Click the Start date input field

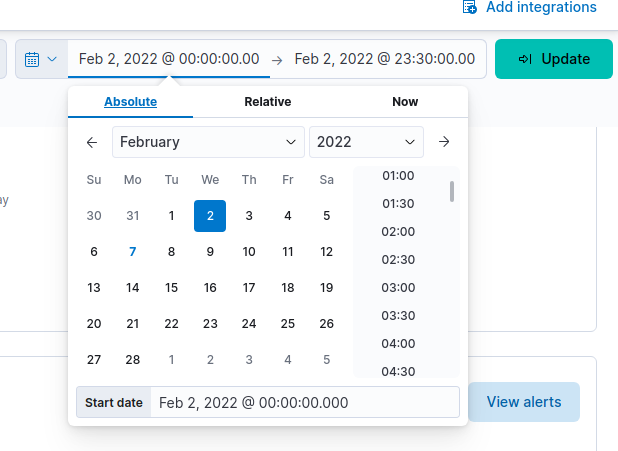click(x=303, y=402)
